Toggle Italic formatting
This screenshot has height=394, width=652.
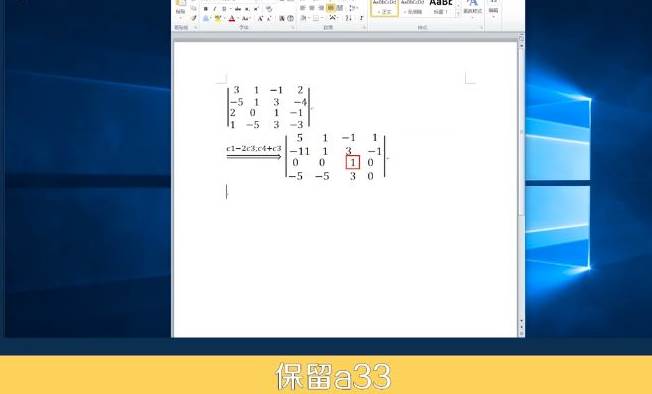215,9
